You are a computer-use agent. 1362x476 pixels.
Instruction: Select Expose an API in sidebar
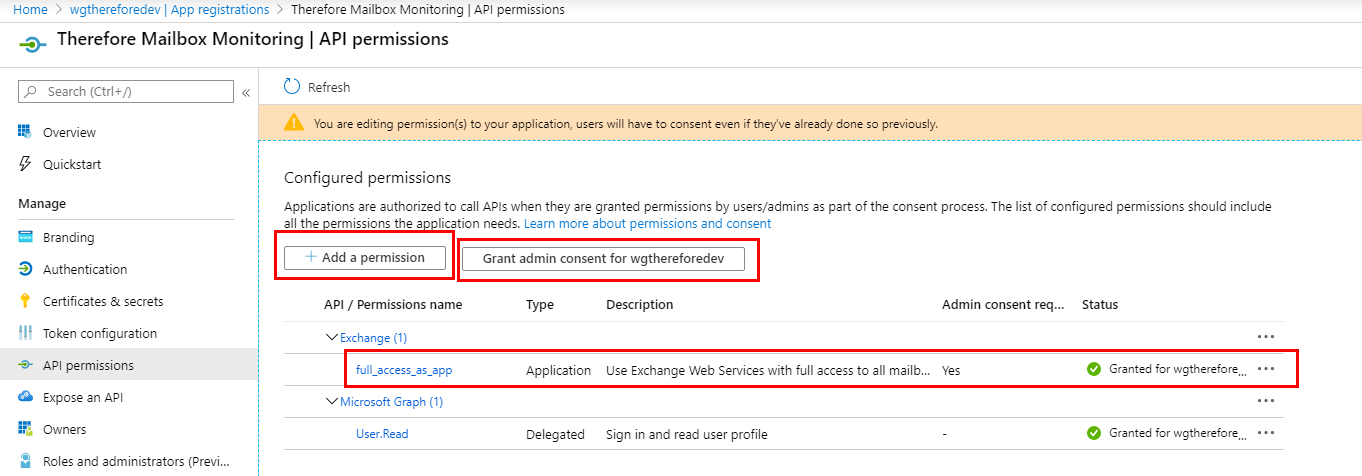(x=85, y=398)
